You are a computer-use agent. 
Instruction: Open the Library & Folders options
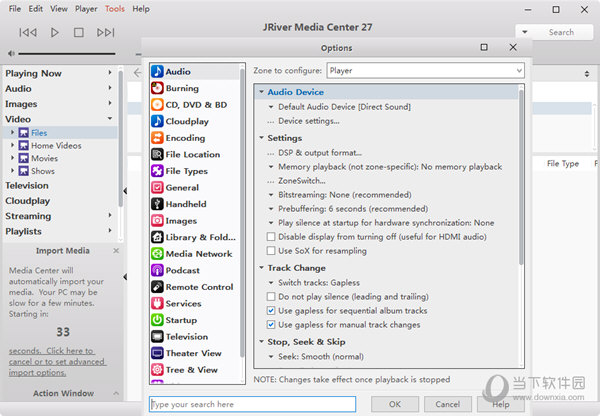click(195, 237)
